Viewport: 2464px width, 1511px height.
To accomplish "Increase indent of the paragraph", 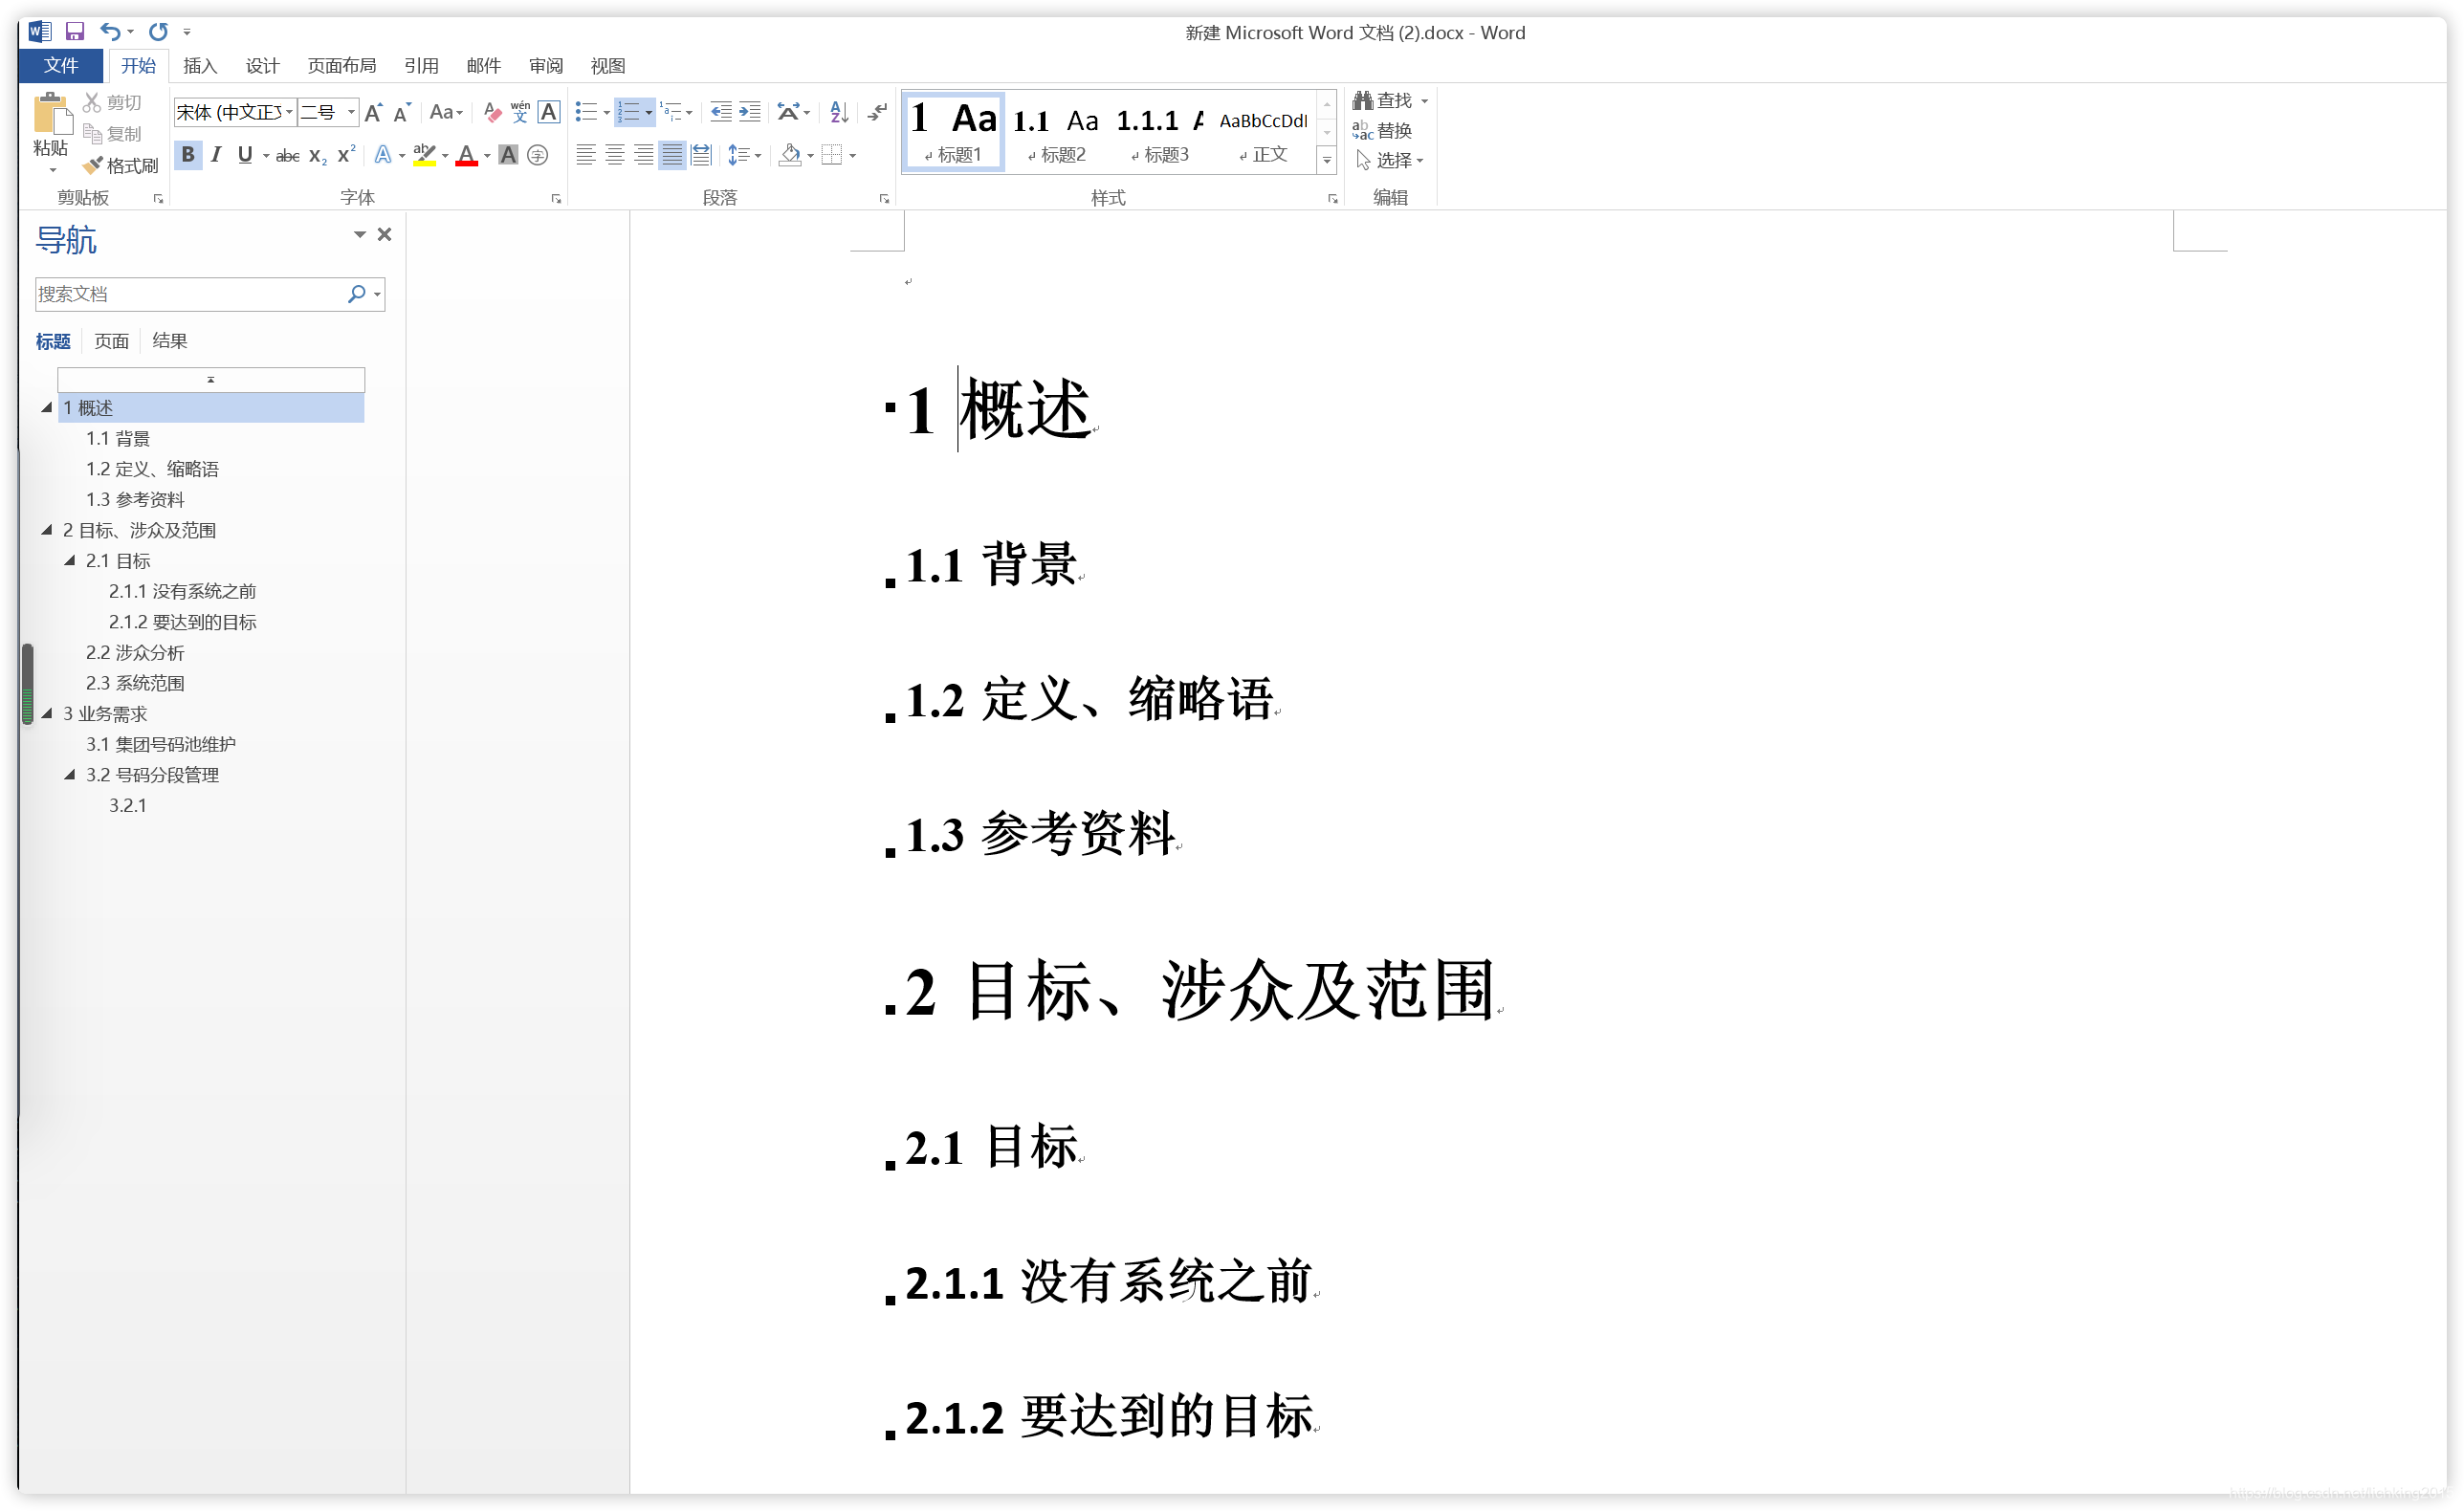I will click(x=750, y=112).
